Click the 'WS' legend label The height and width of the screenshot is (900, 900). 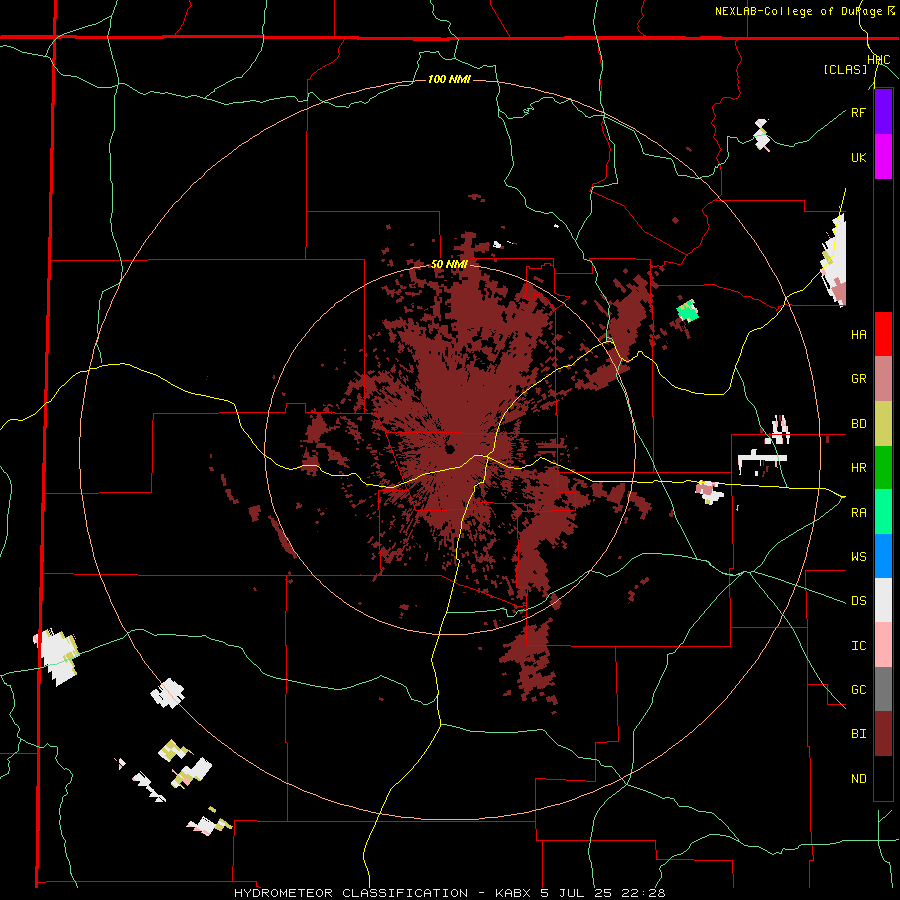[x=858, y=557]
